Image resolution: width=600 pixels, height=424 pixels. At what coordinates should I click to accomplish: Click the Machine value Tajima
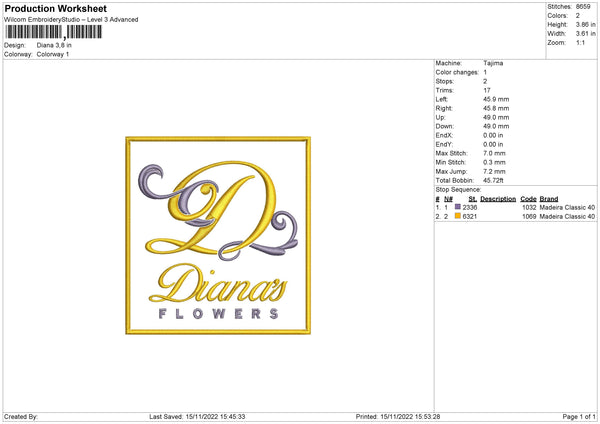tap(493, 63)
